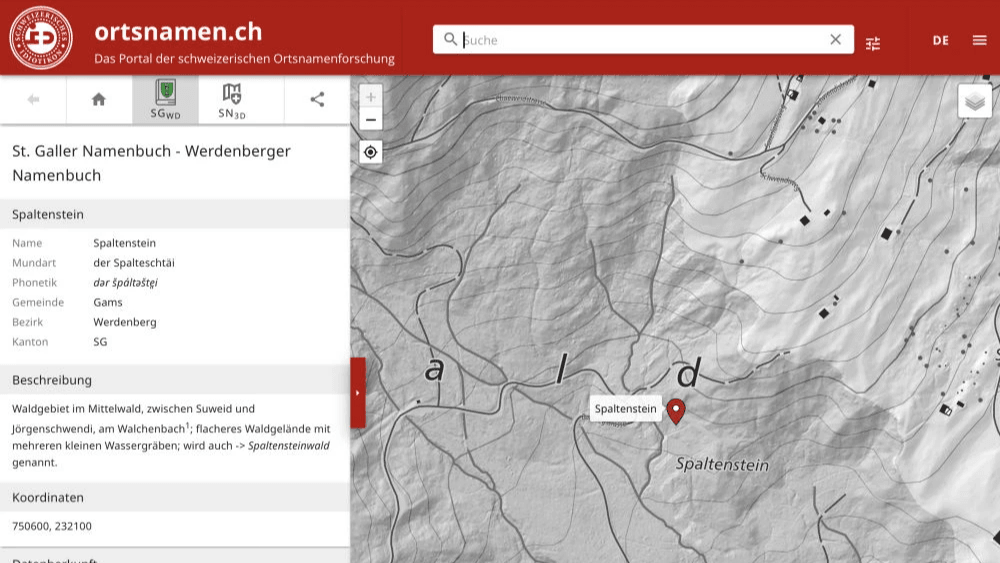Zoom out the map with minus button
Image resolution: width=1000 pixels, height=563 pixels.
[371, 120]
